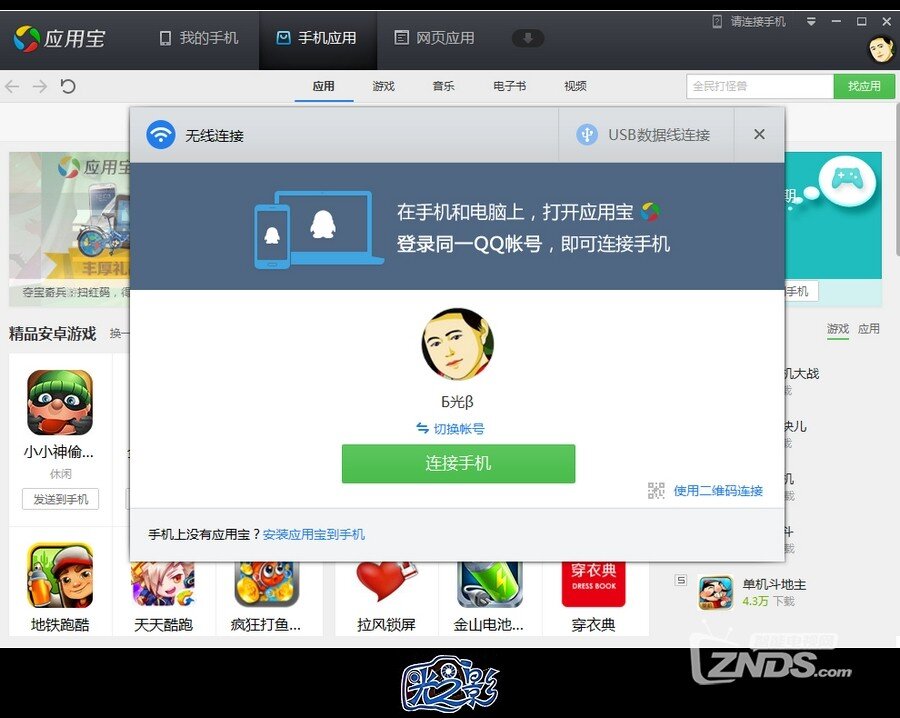Open the 我的手机 tab
The height and width of the screenshot is (718, 900).
coord(199,38)
